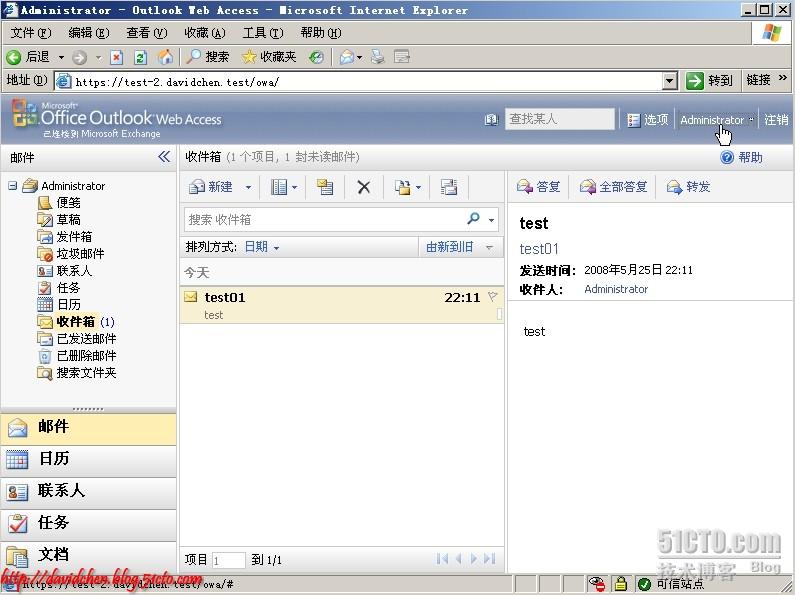Click the 查找某人 (Find Someone) input field

(559, 119)
